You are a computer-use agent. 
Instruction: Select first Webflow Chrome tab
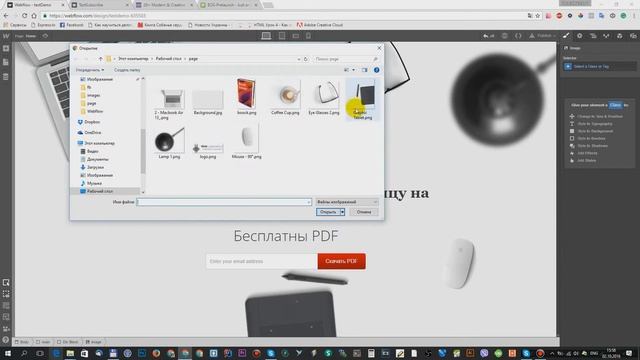[34, 5]
